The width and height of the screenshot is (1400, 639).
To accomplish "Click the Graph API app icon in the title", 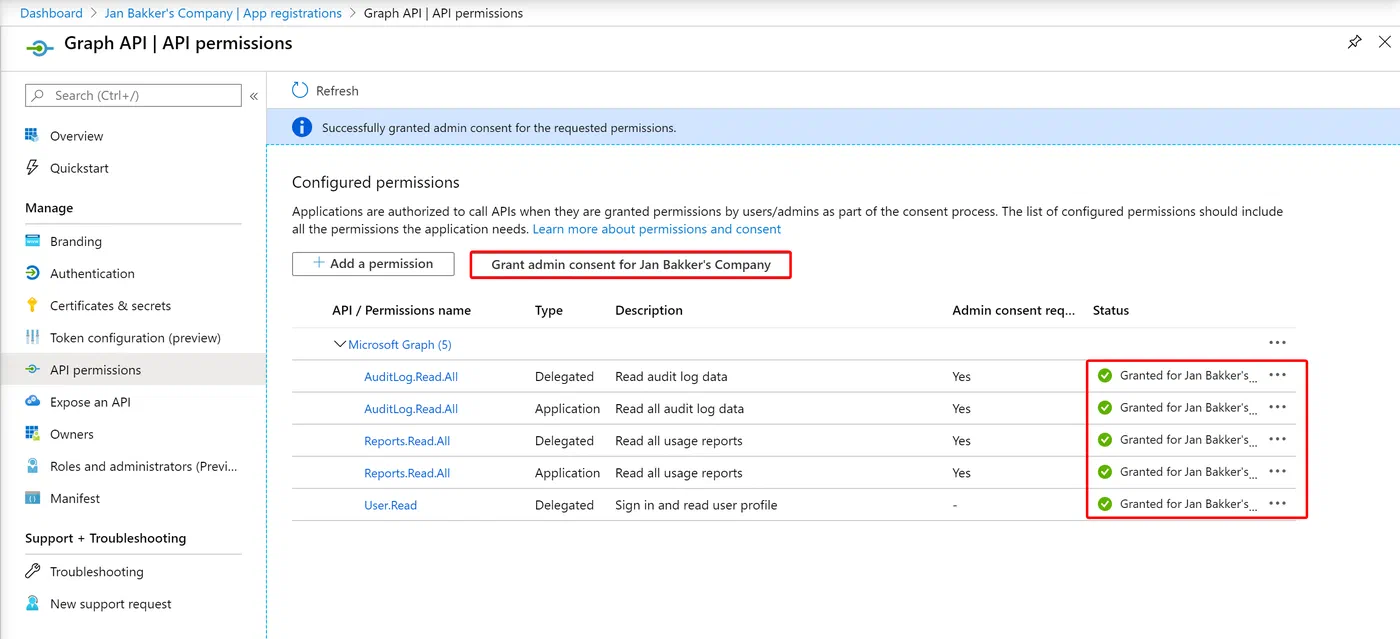I will (39, 46).
